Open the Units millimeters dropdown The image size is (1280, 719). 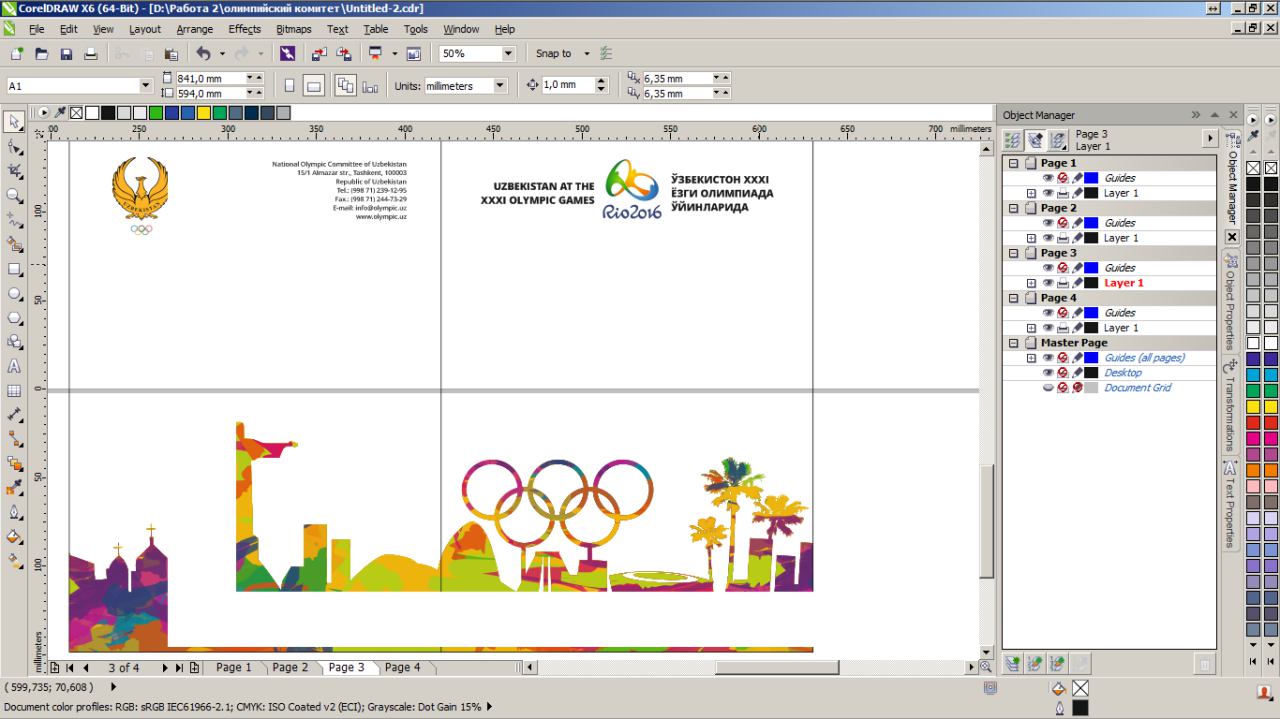point(500,86)
